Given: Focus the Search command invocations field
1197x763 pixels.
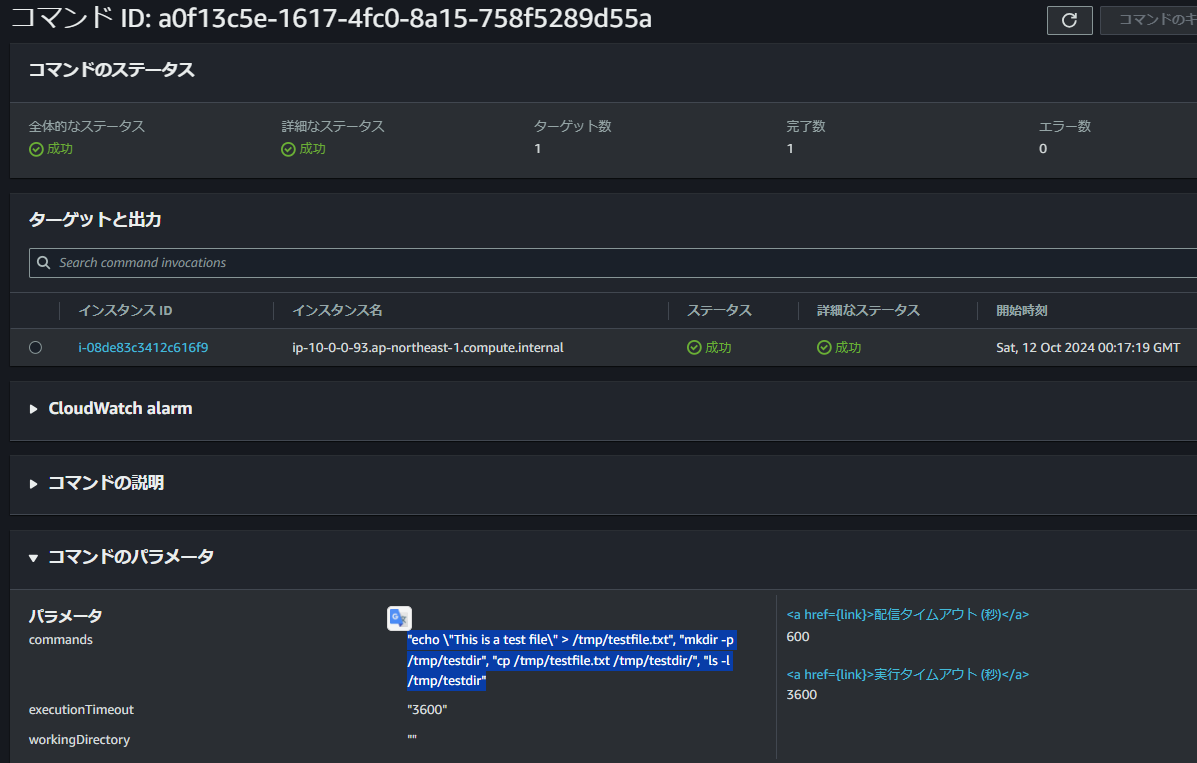Looking at the screenshot, I should [x=613, y=263].
